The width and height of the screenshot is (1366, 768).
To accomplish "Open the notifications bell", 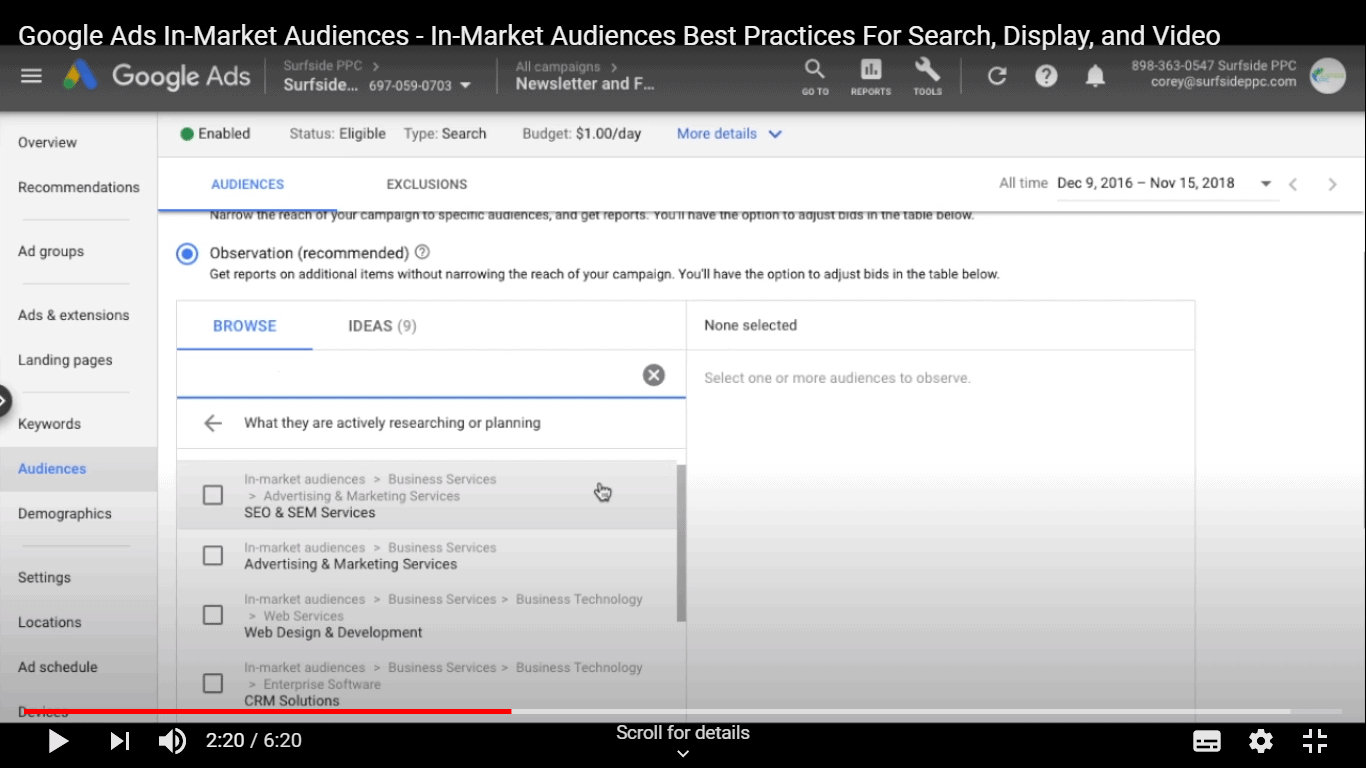I will point(1096,76).
